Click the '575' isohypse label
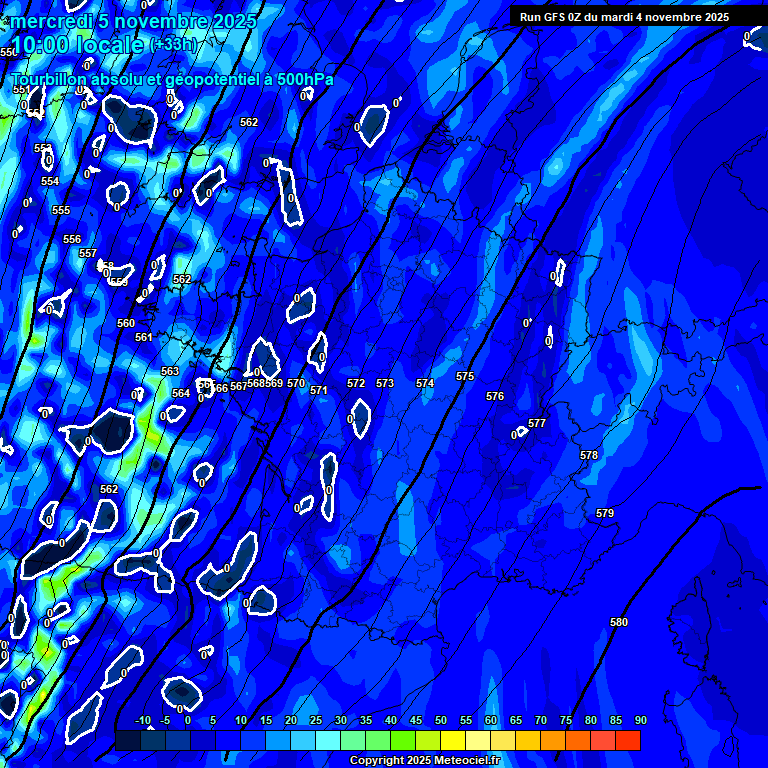768x768 pixels. click(465, 377)
